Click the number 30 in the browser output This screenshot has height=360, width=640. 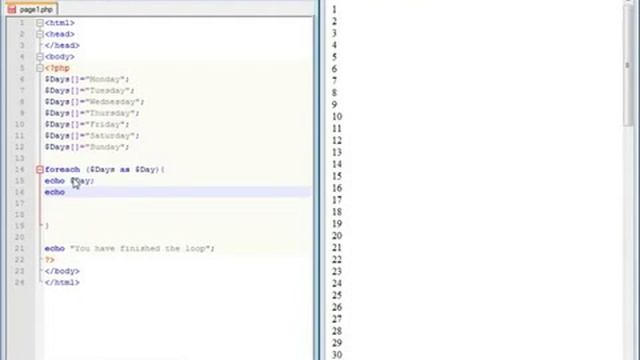click(x=337, y=355)
